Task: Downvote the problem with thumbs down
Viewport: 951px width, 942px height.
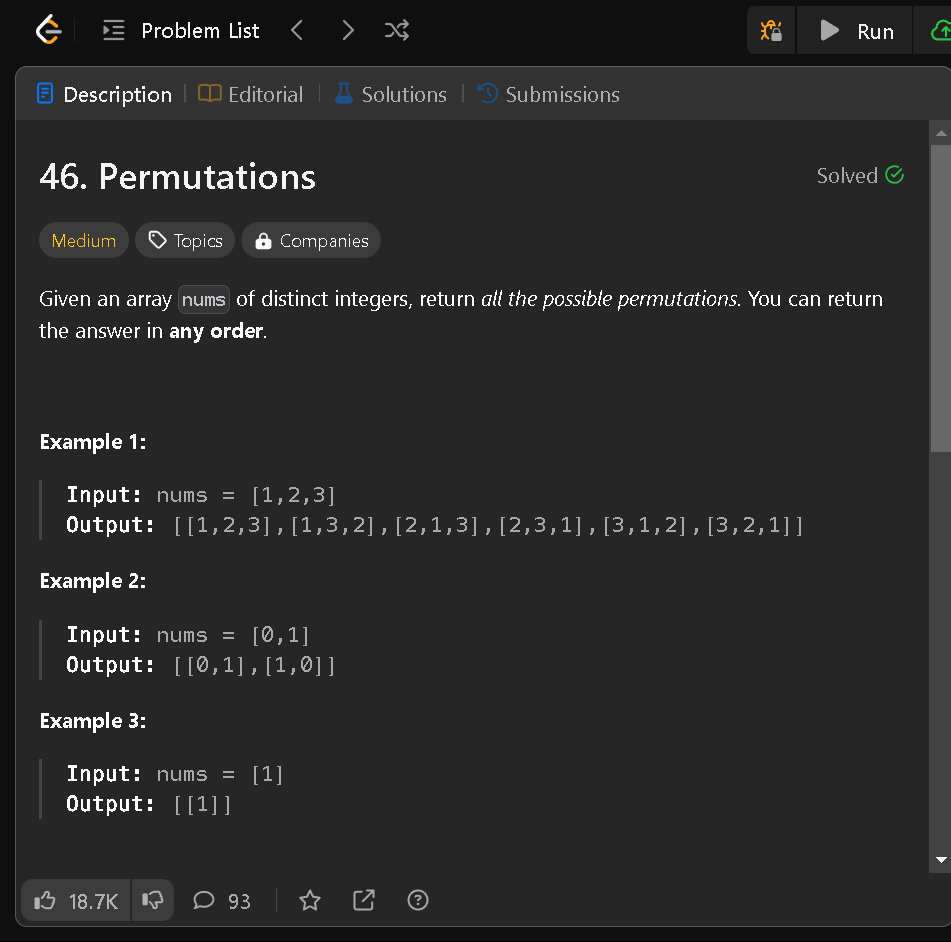Action: pos(152,900)
